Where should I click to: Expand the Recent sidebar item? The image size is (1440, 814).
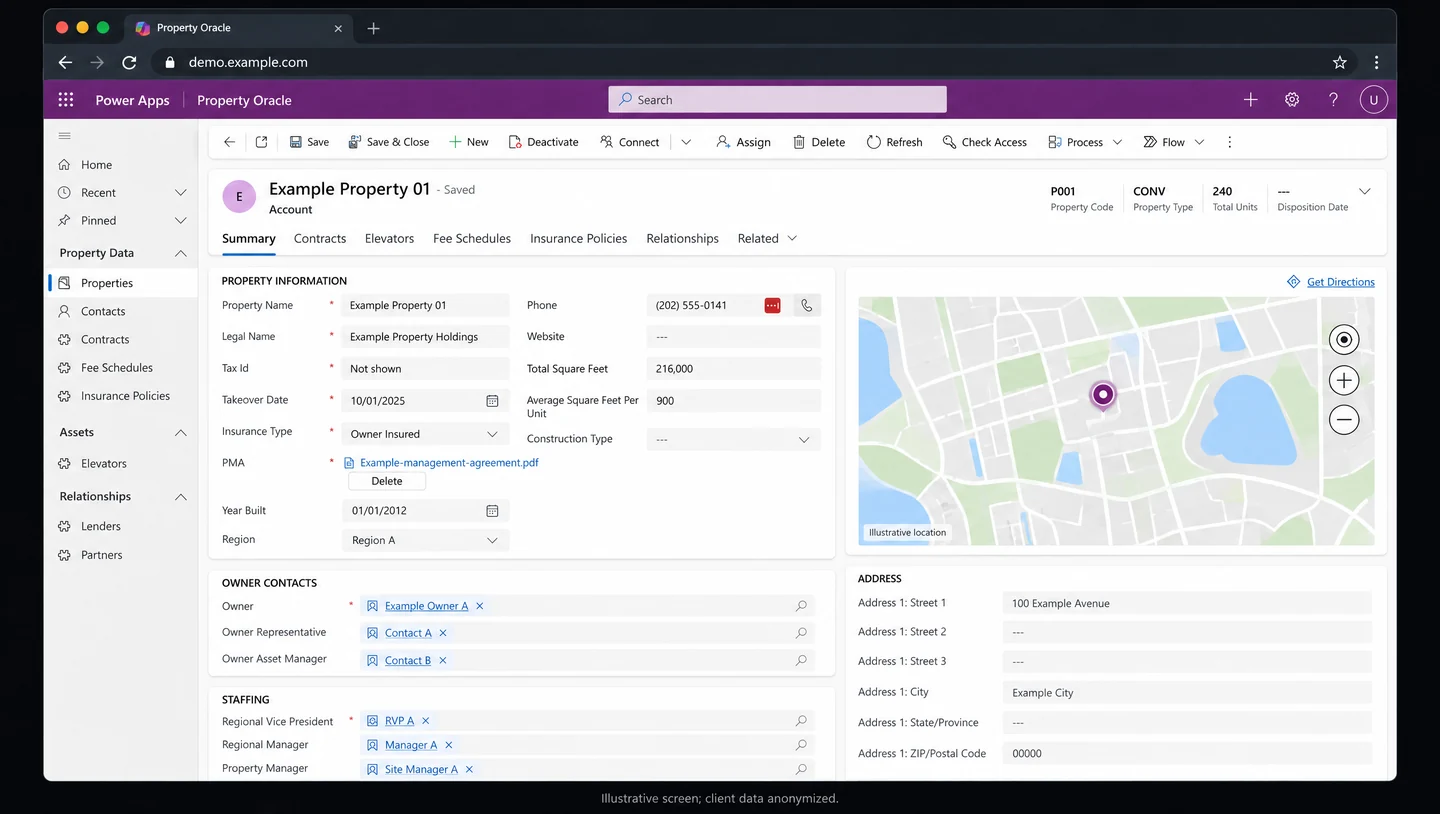click(x=180, y=193)
